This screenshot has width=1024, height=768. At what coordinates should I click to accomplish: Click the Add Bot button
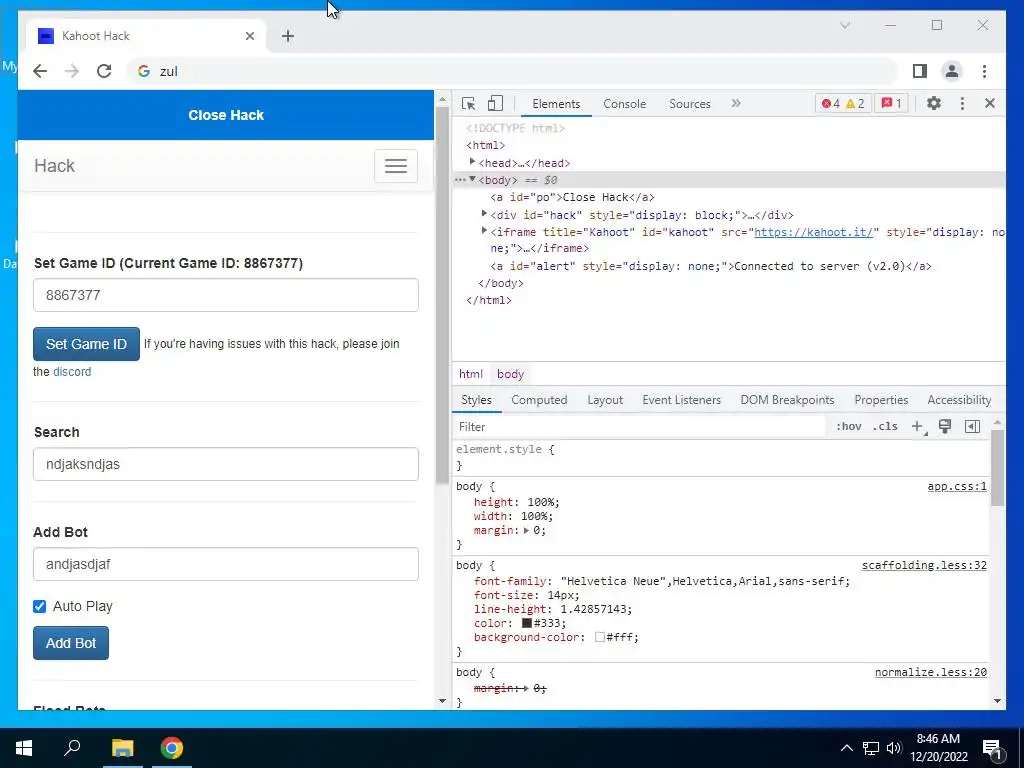coord(71,643)
